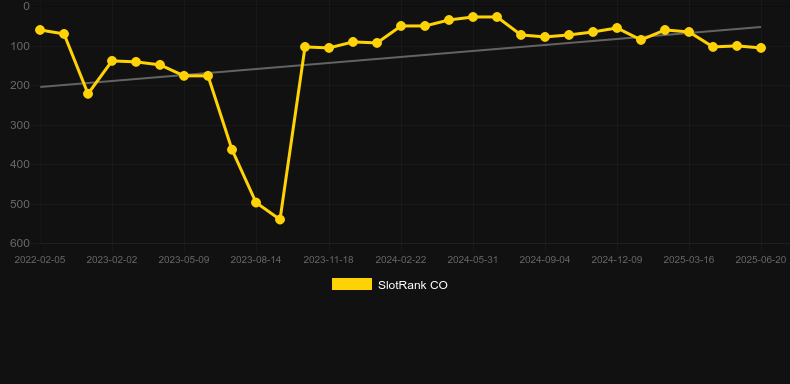Click the data point near rank 365
The image size is (790, 384).
pyautogui.click(x=232, y=150)
